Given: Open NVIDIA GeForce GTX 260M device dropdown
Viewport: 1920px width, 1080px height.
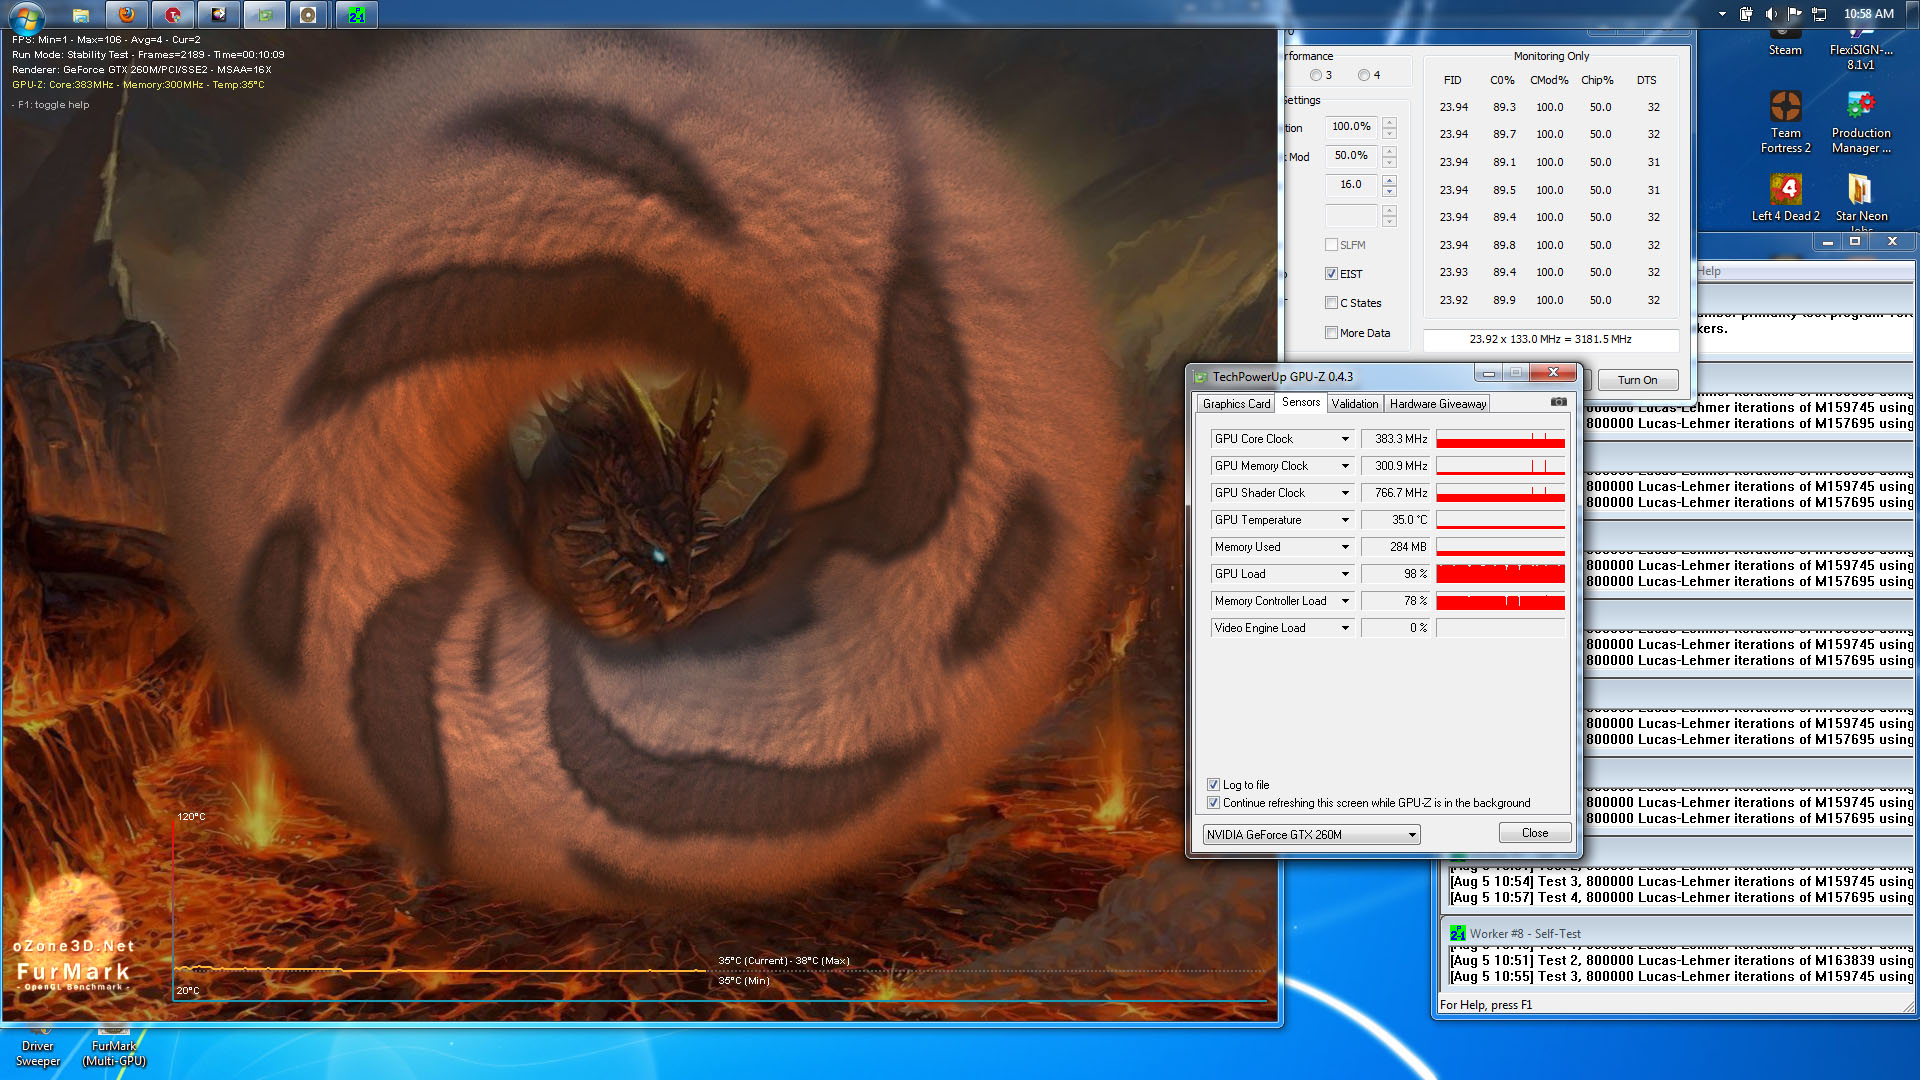Looking at the screenshot, I should coord(1311,834).
